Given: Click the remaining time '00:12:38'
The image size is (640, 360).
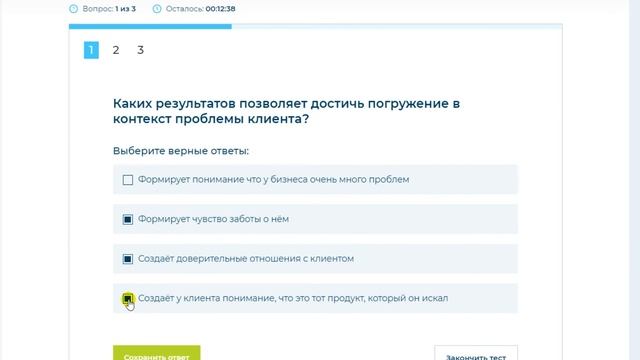Looking at the screenshot, I should point(220,9).
